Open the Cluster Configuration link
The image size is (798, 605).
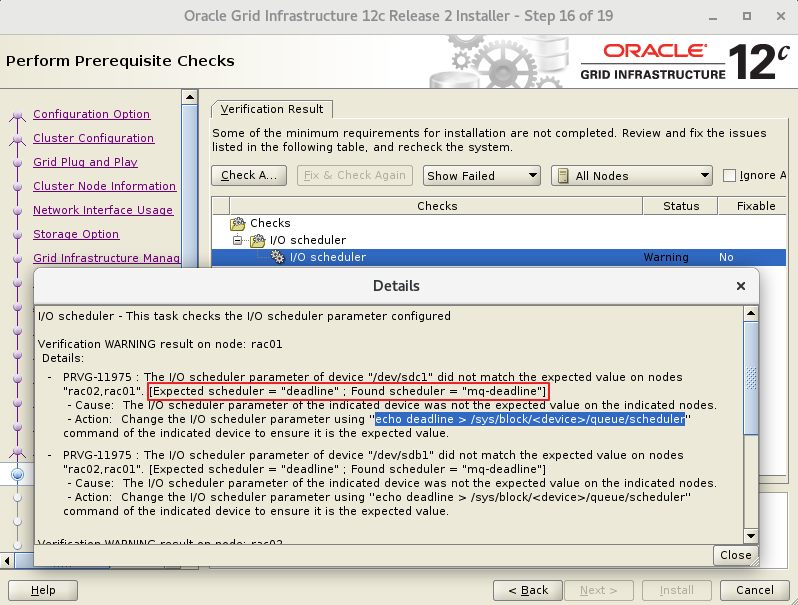[x=94, y=138]
